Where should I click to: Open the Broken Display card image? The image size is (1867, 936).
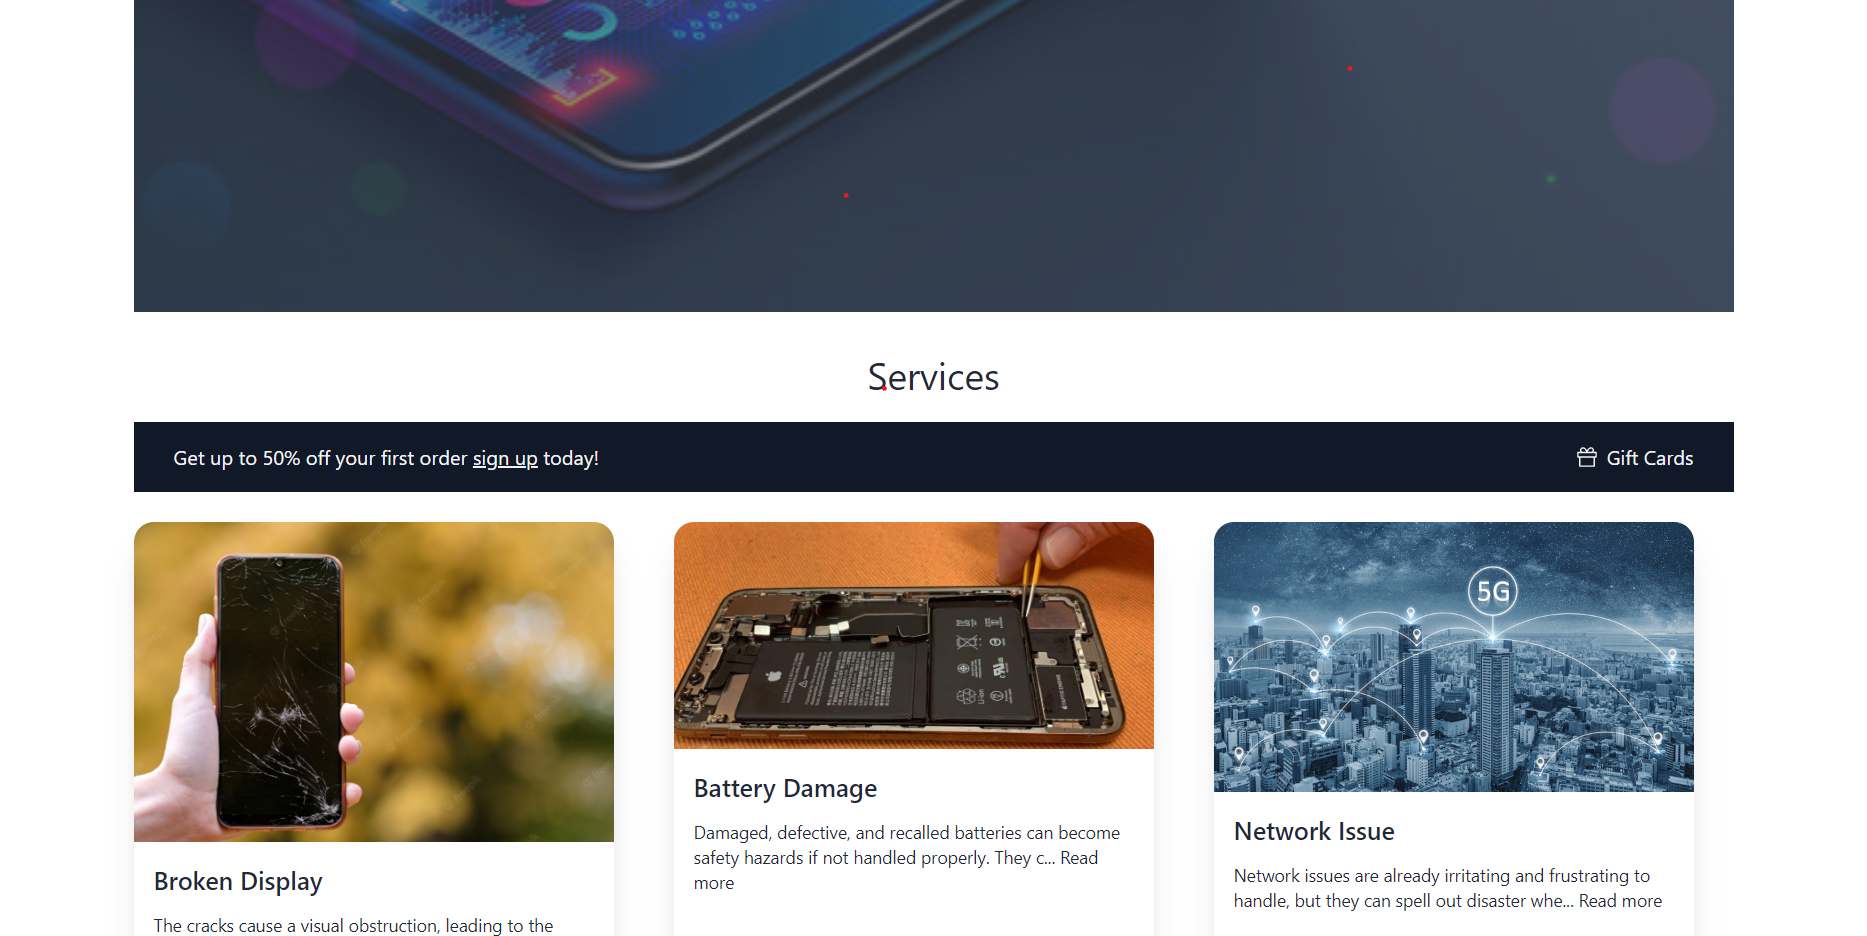tap(374, 681)
